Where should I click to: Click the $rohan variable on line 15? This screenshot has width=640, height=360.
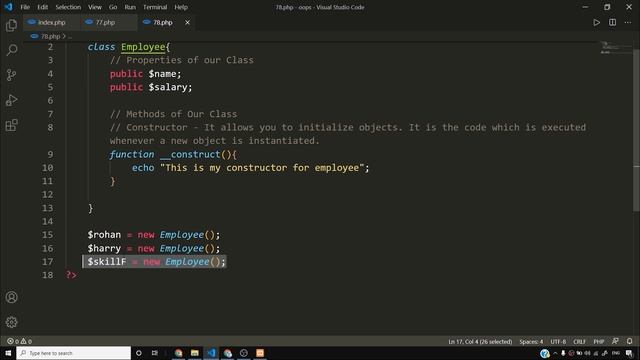click(104, 235)
